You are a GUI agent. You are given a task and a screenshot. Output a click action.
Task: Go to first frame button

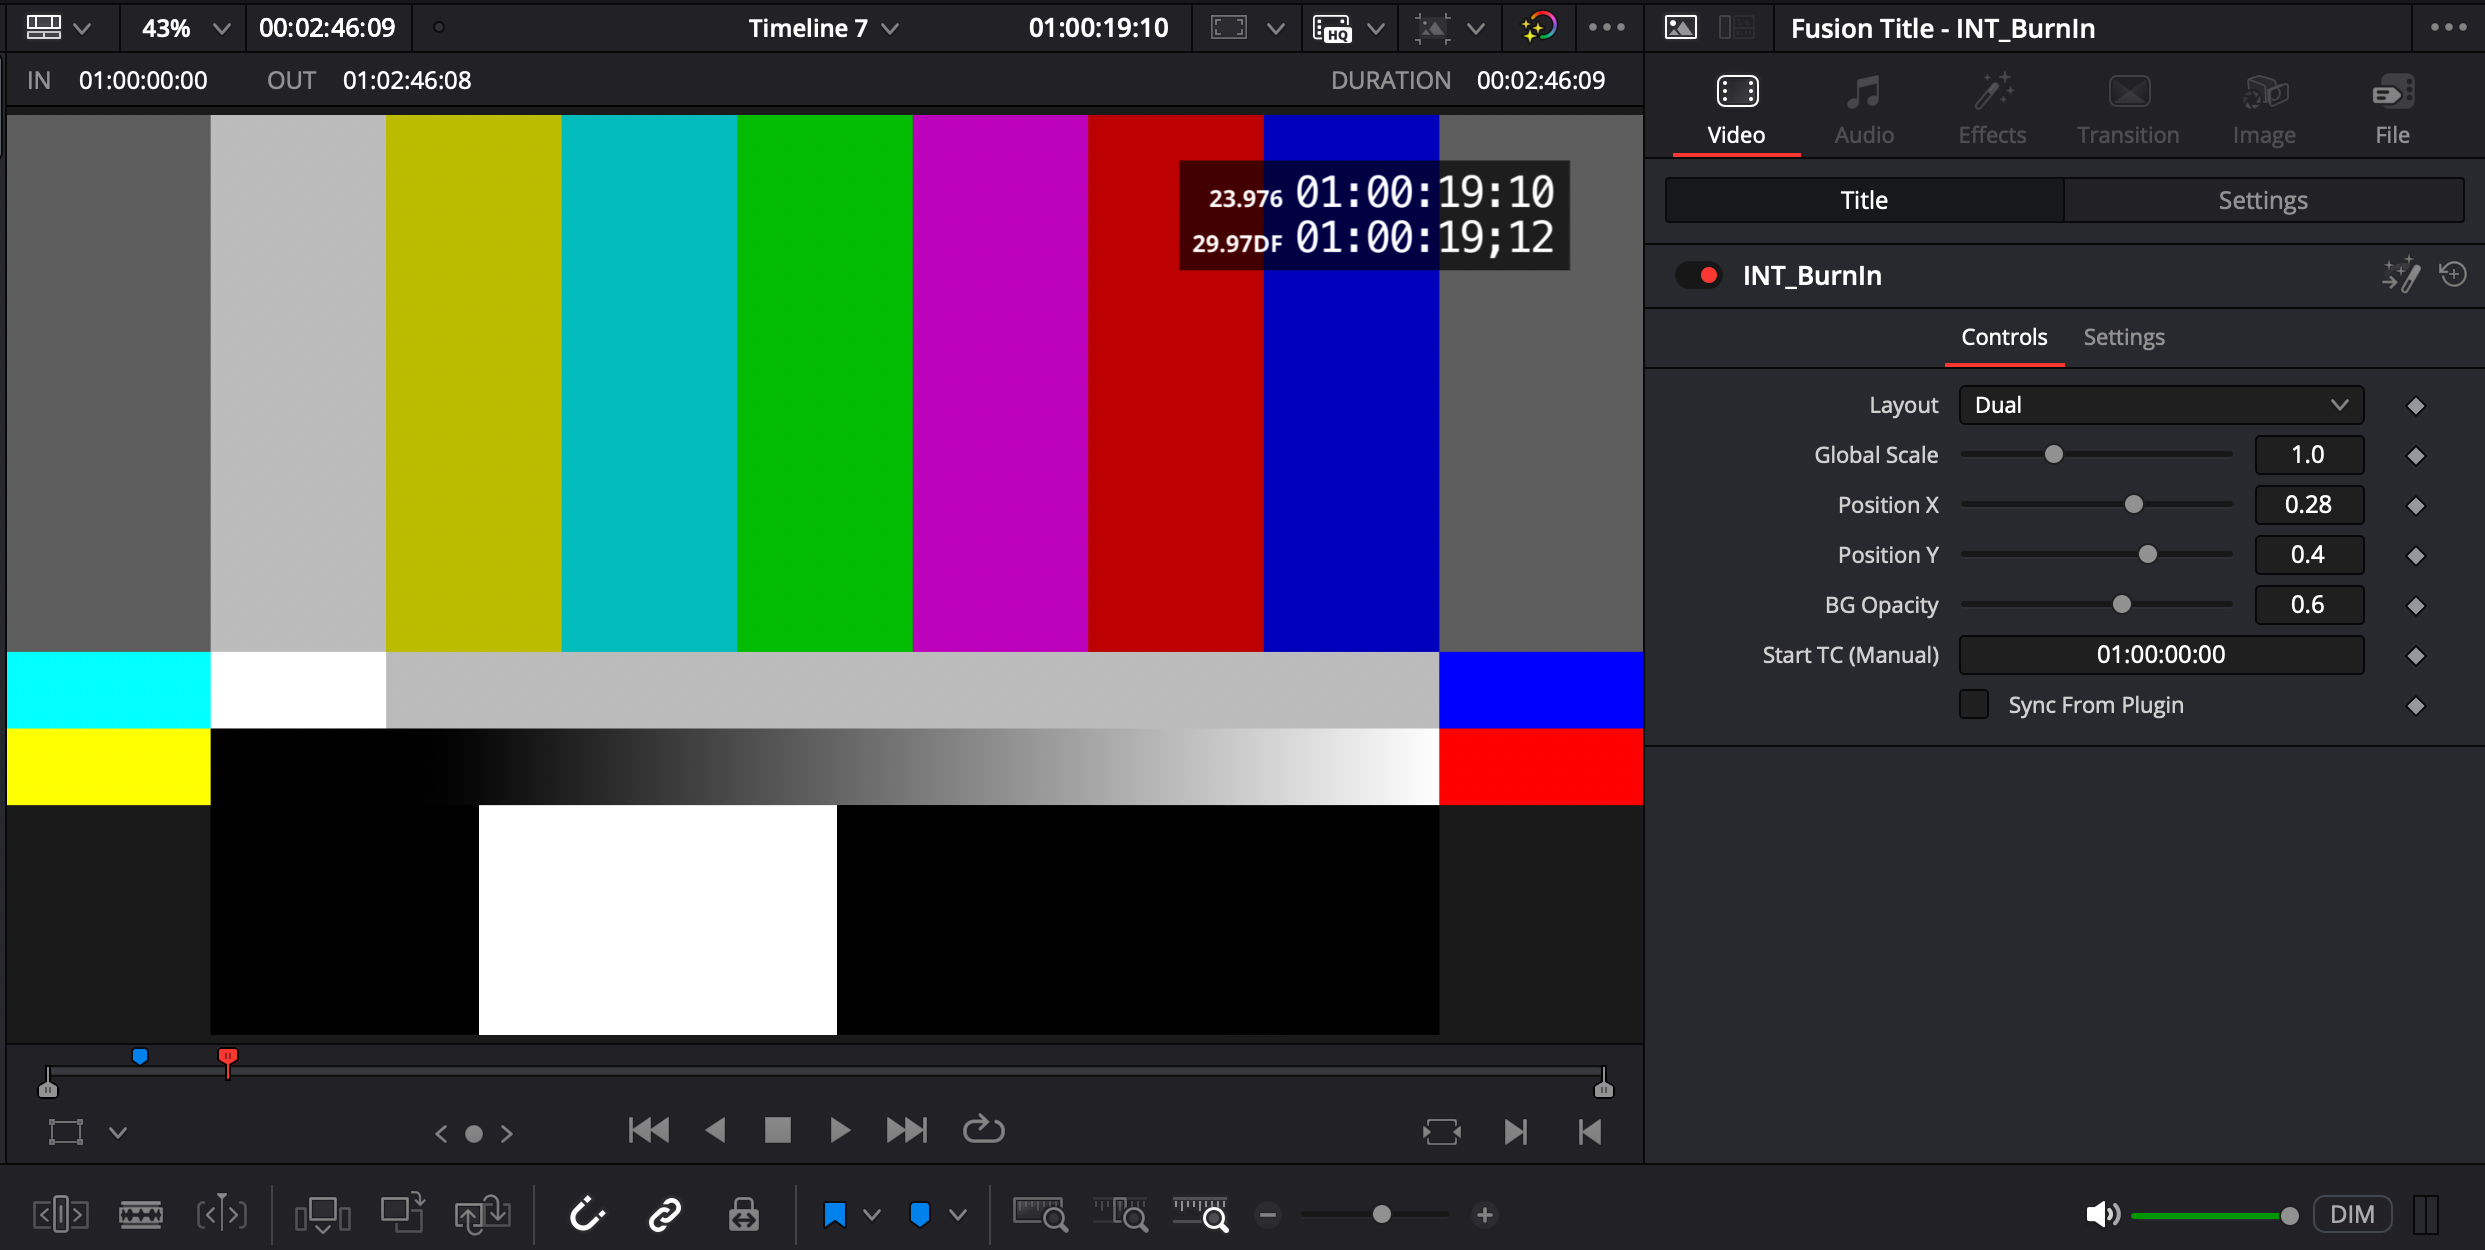coord(649,1131)
